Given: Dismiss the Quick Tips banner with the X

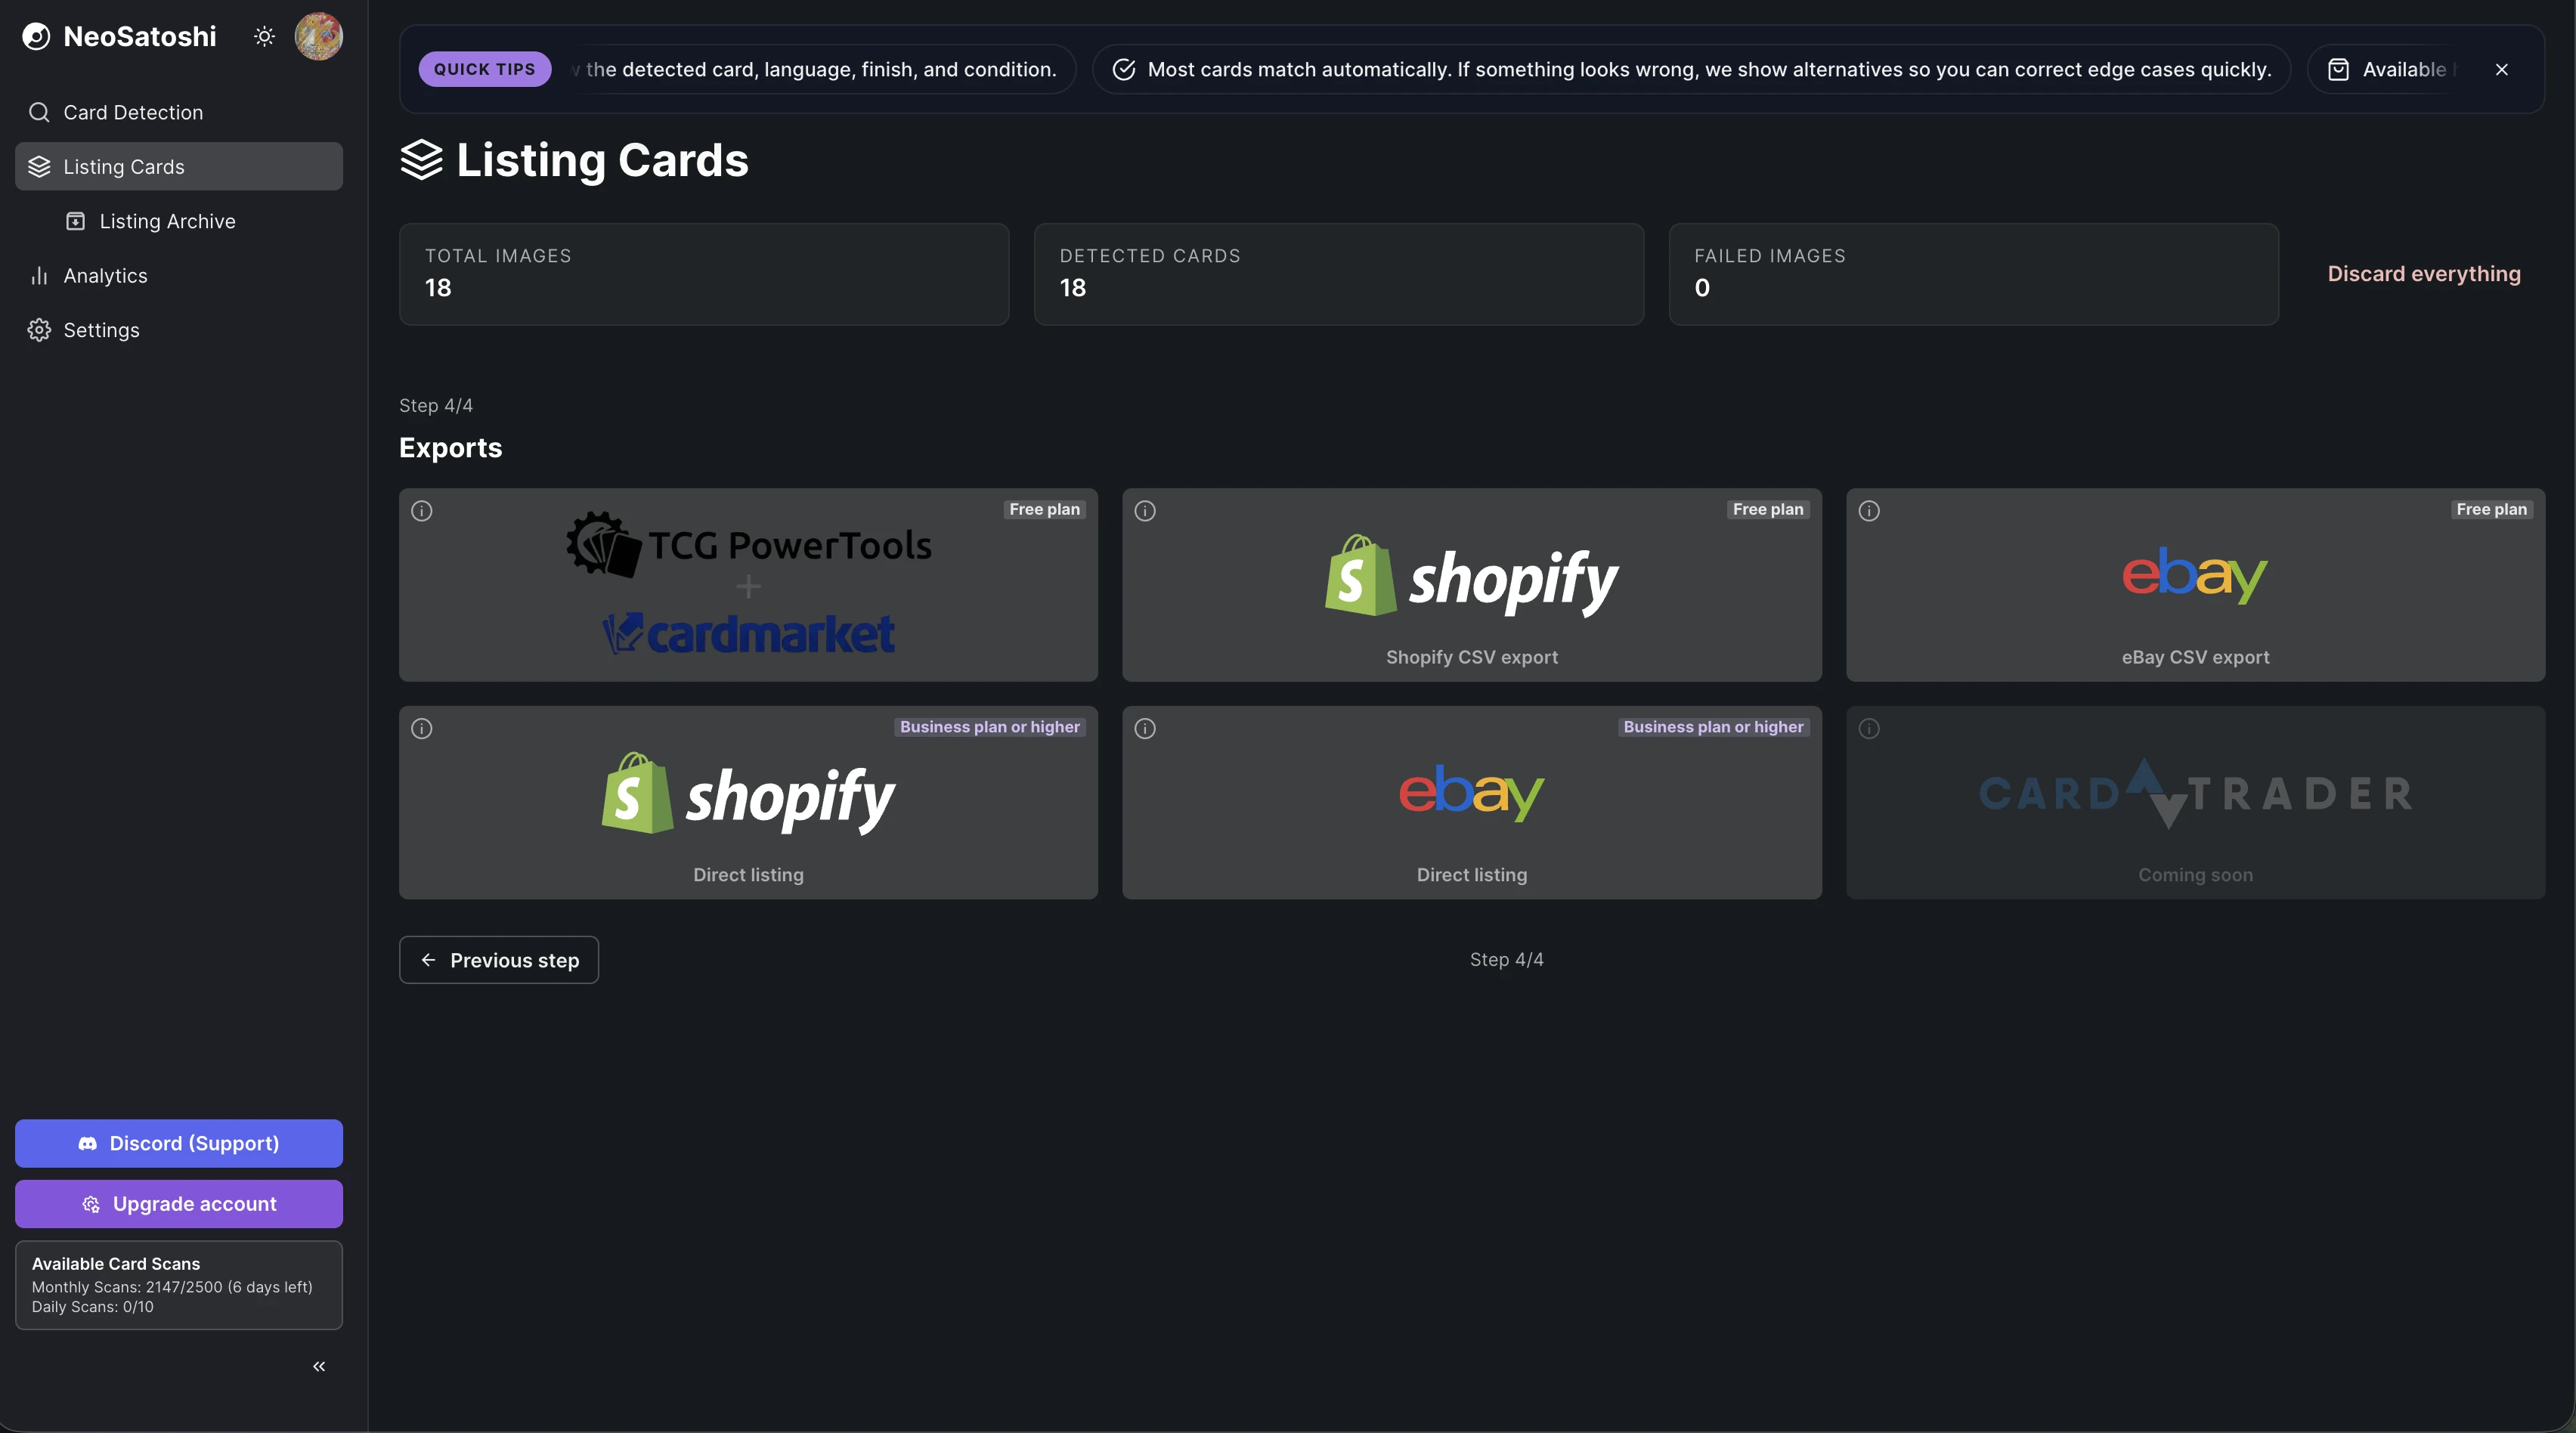Looking at the screenshot, I should tap(2502, 69).
